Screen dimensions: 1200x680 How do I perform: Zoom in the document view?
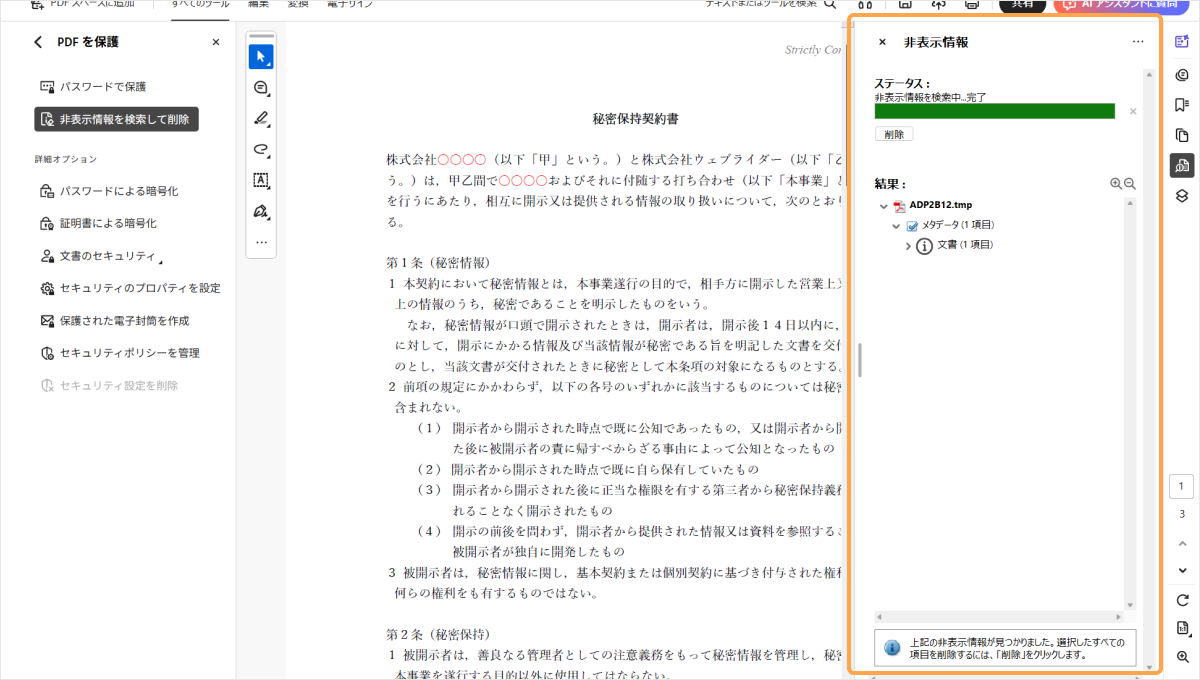point(1182,656)
